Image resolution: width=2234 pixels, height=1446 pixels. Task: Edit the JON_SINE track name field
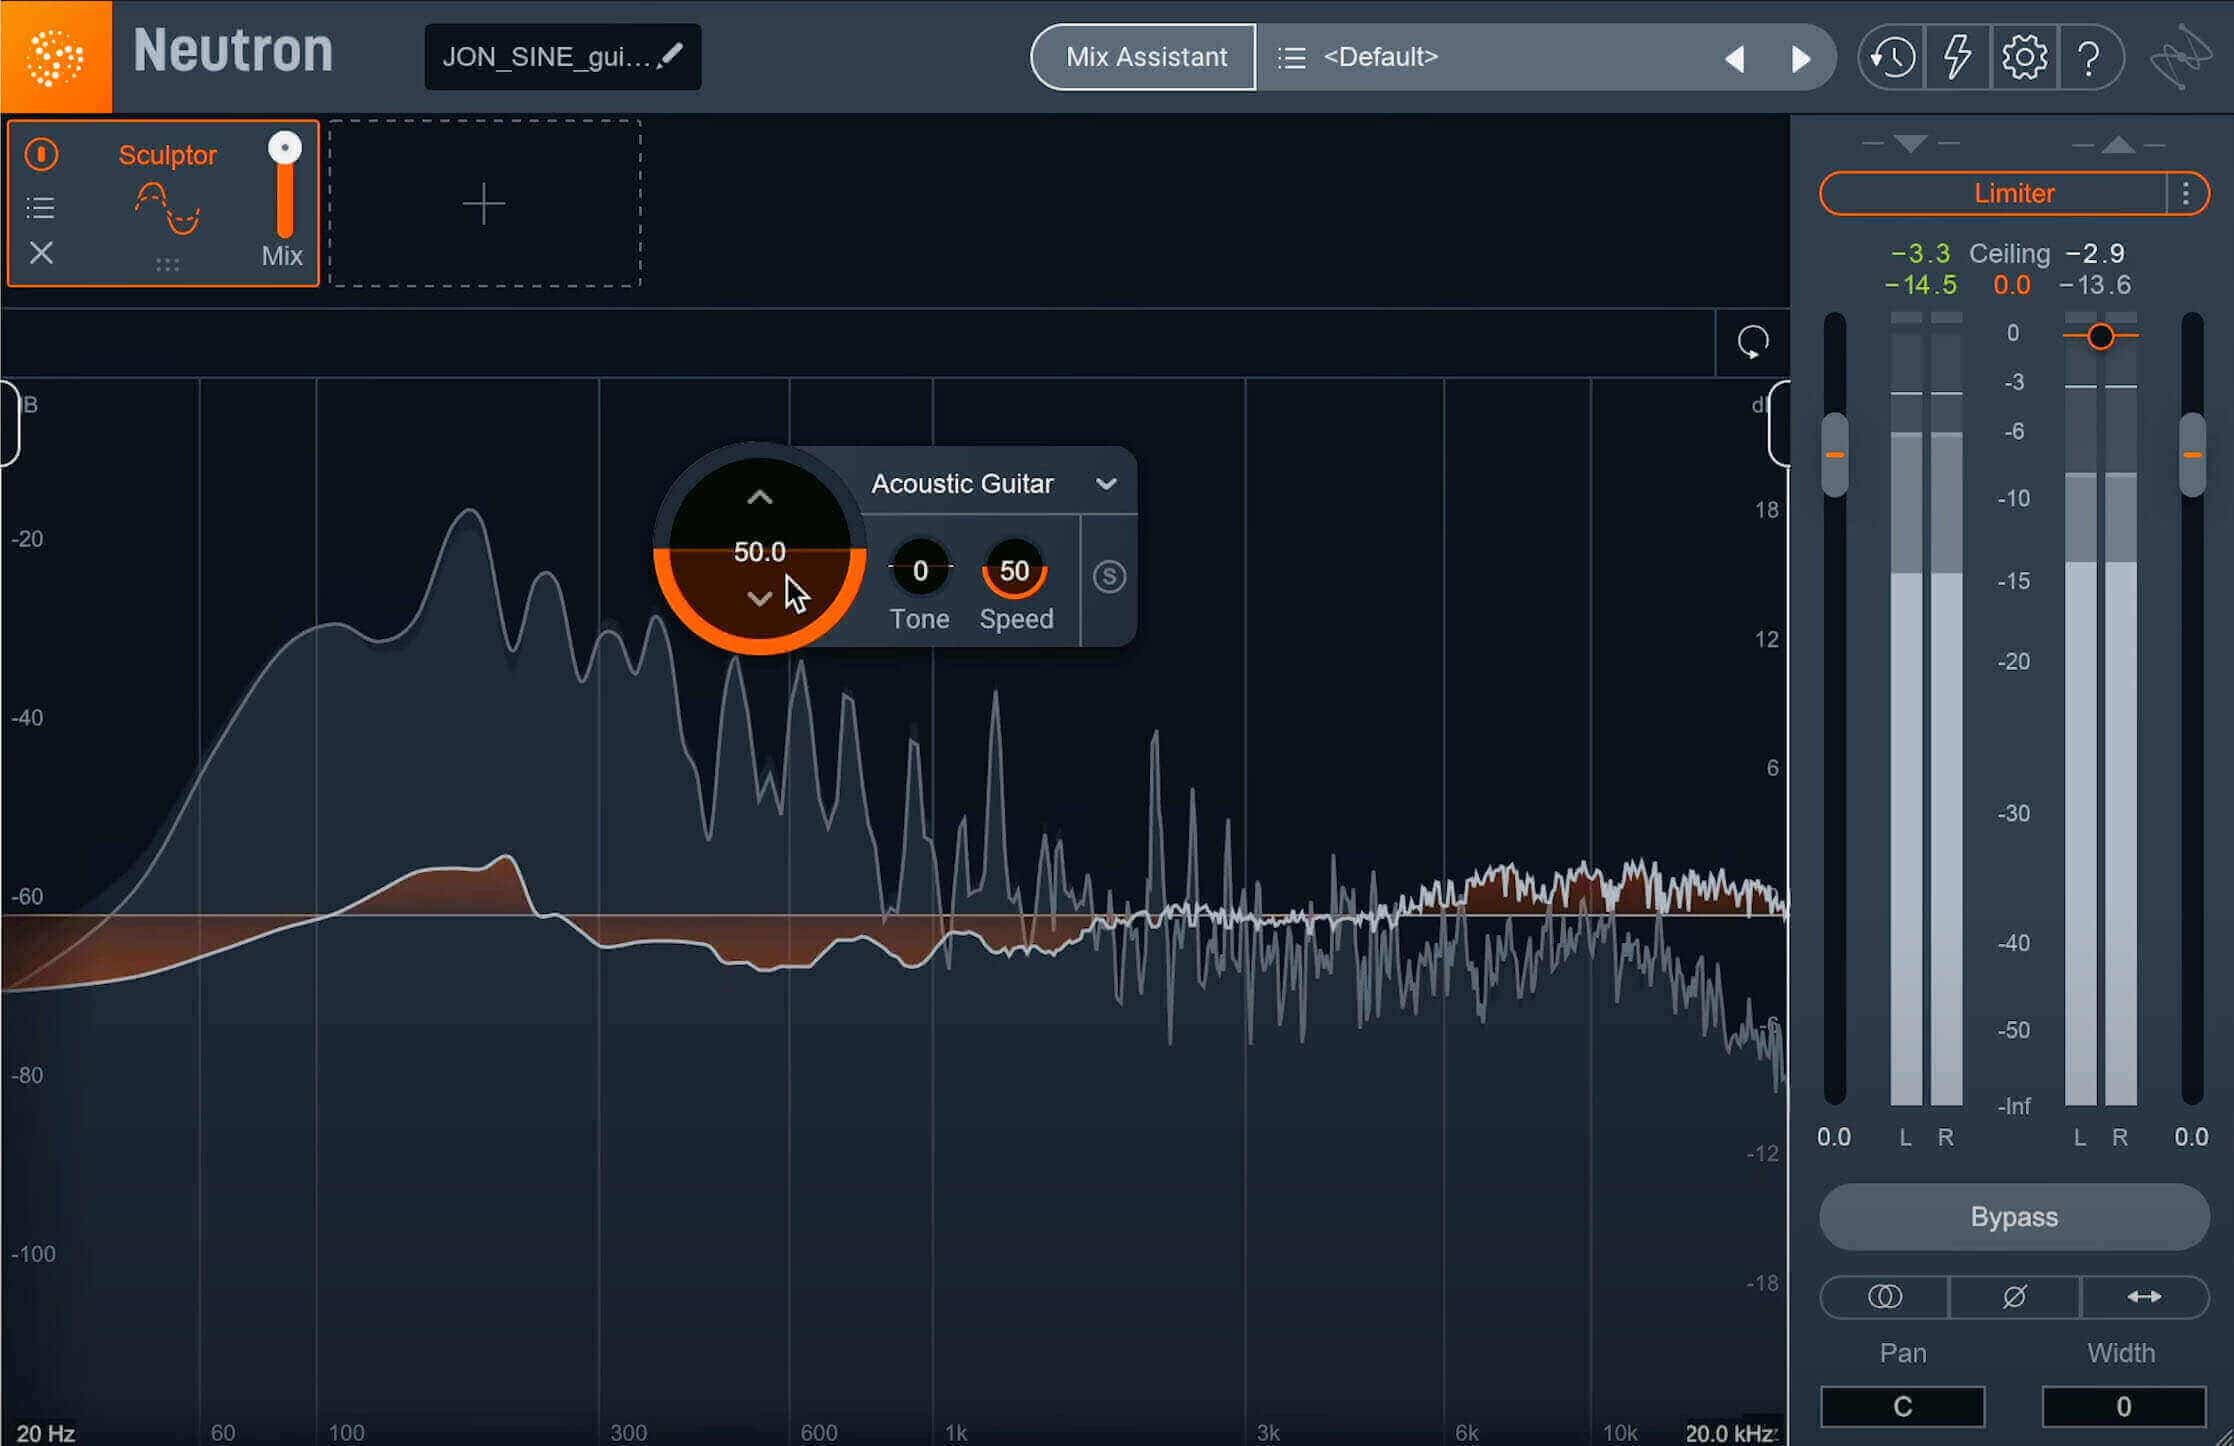coord(563,57)
